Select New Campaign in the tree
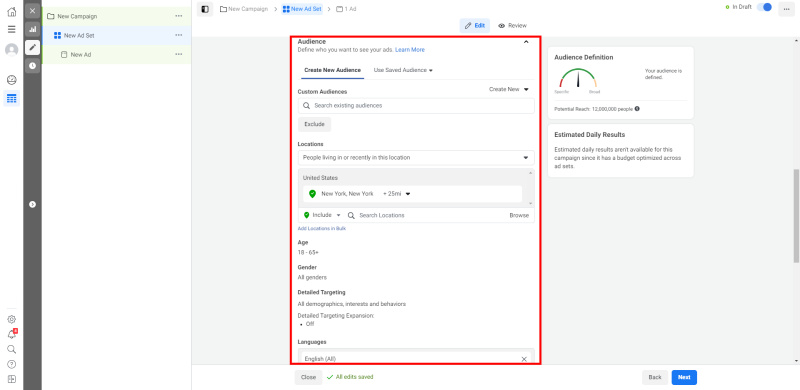The width and height of the screenshot is (800, 390). pyautogui.click(x=77, y=16)
